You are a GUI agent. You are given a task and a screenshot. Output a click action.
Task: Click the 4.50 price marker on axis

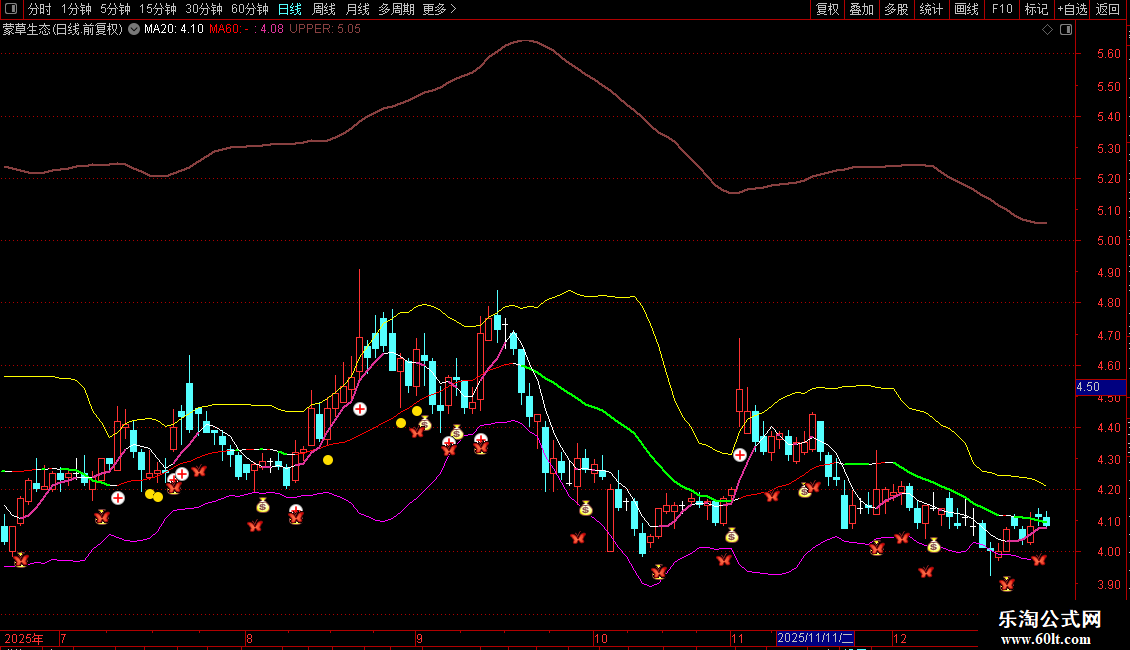[1088, 386]
